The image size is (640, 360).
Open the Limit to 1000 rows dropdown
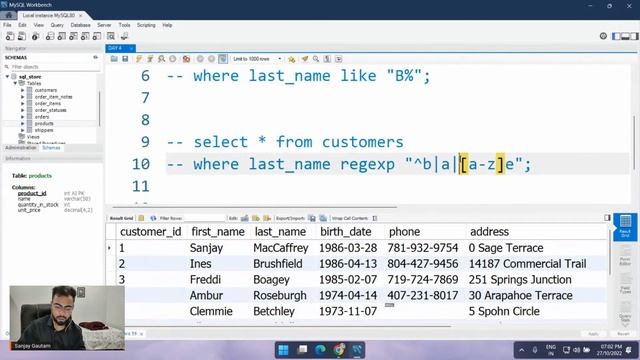tap(257, 59)
